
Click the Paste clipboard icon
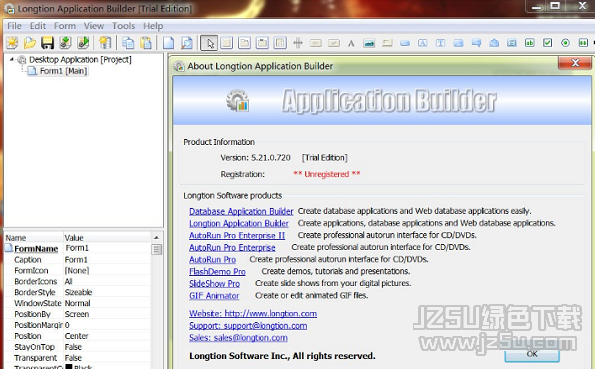pyautogui.click(x=146, y=43)
